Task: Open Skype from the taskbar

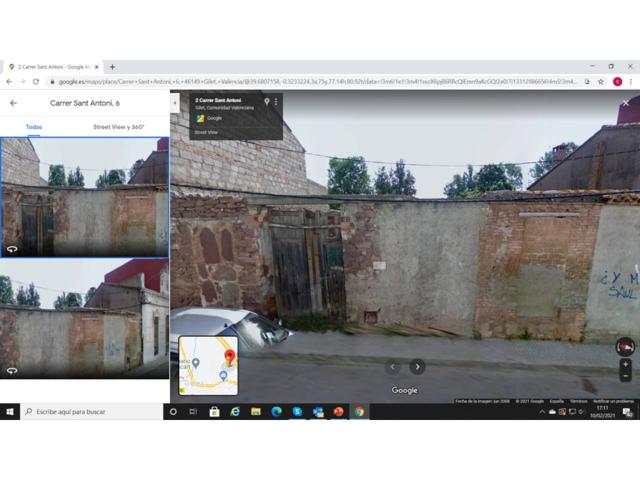Action: (x=297, y=412)
